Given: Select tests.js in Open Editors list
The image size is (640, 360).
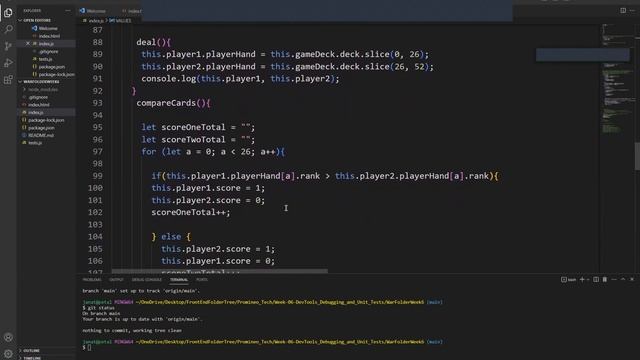Looking at the screenshot, I should pyautogui.click(x=45, y=59).
